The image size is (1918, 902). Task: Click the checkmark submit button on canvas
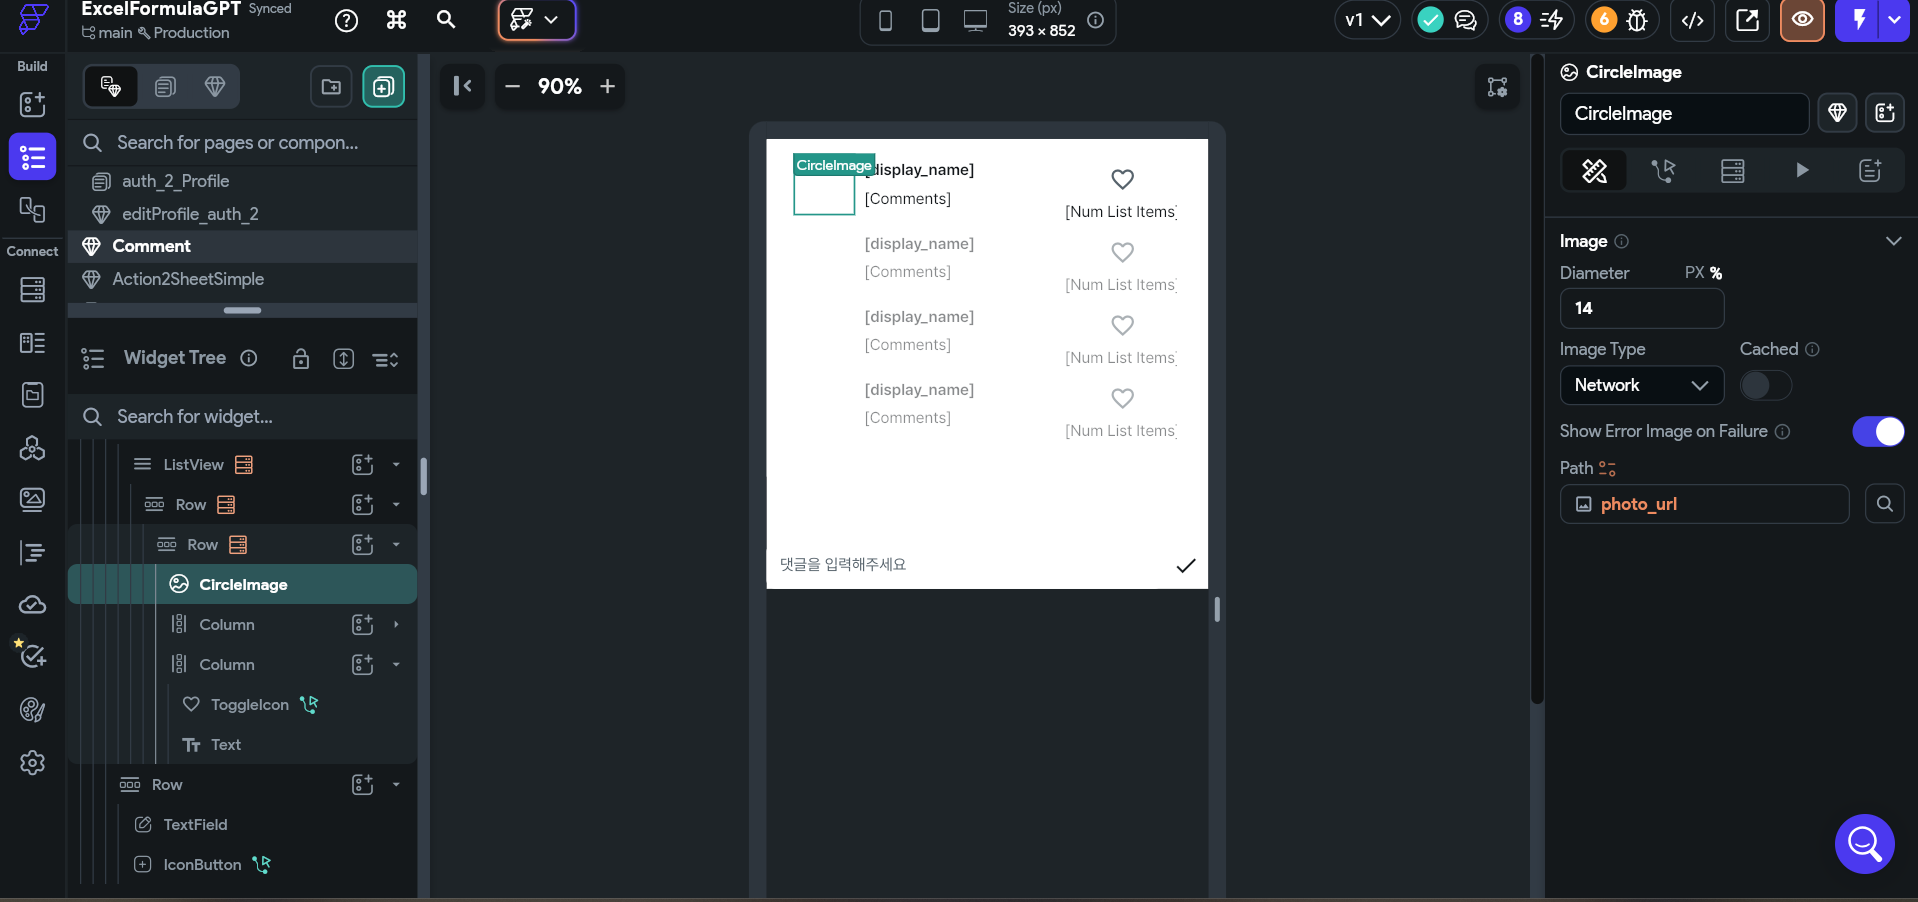(1186, 565)
